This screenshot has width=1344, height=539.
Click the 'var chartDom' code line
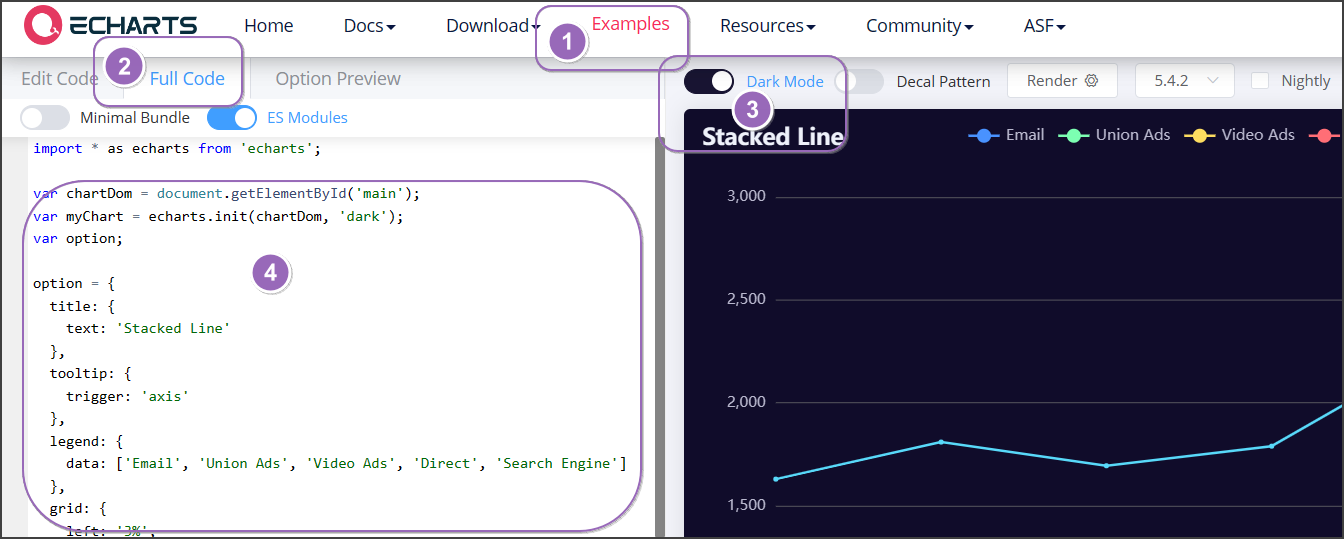tap(227, 193)
